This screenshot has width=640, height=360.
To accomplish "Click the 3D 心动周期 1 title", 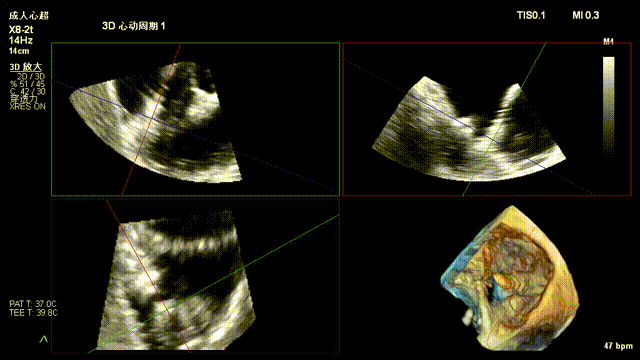I will coord(133,26).
